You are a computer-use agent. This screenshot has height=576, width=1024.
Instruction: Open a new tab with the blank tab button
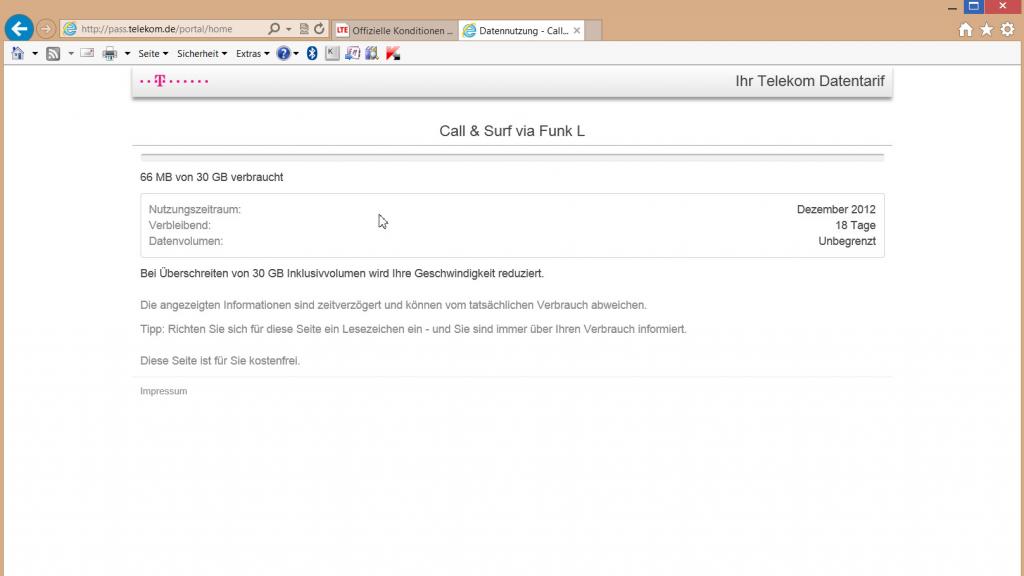(x=593, y=30)
